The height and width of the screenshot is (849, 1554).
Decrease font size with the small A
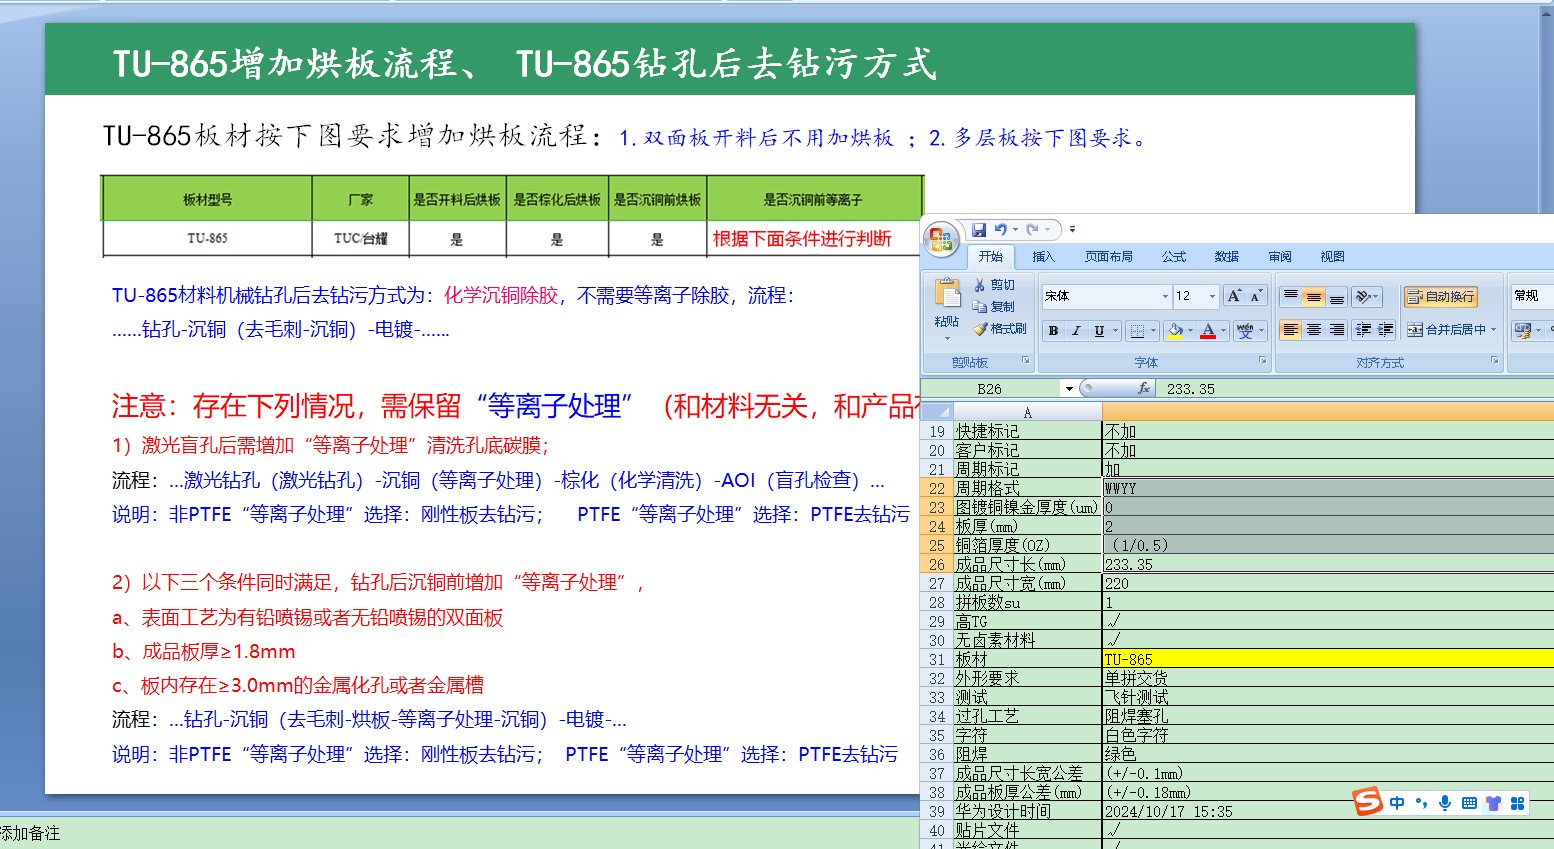point(1256,296)
